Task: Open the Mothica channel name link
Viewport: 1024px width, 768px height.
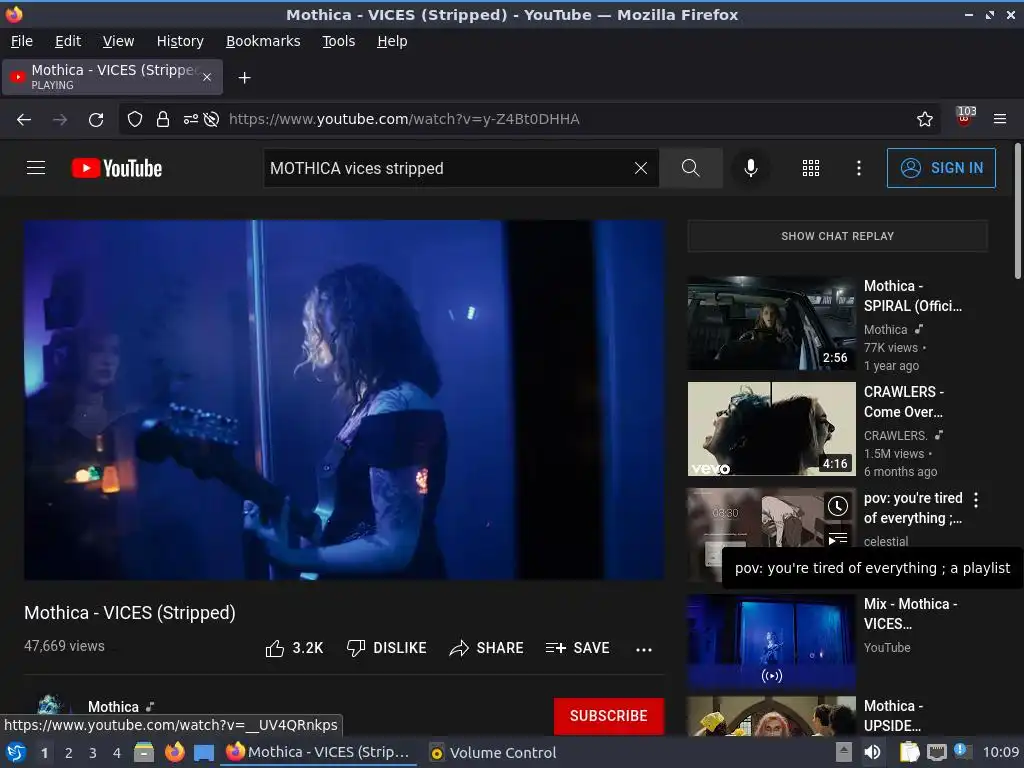Action: [x=114, y=707]
